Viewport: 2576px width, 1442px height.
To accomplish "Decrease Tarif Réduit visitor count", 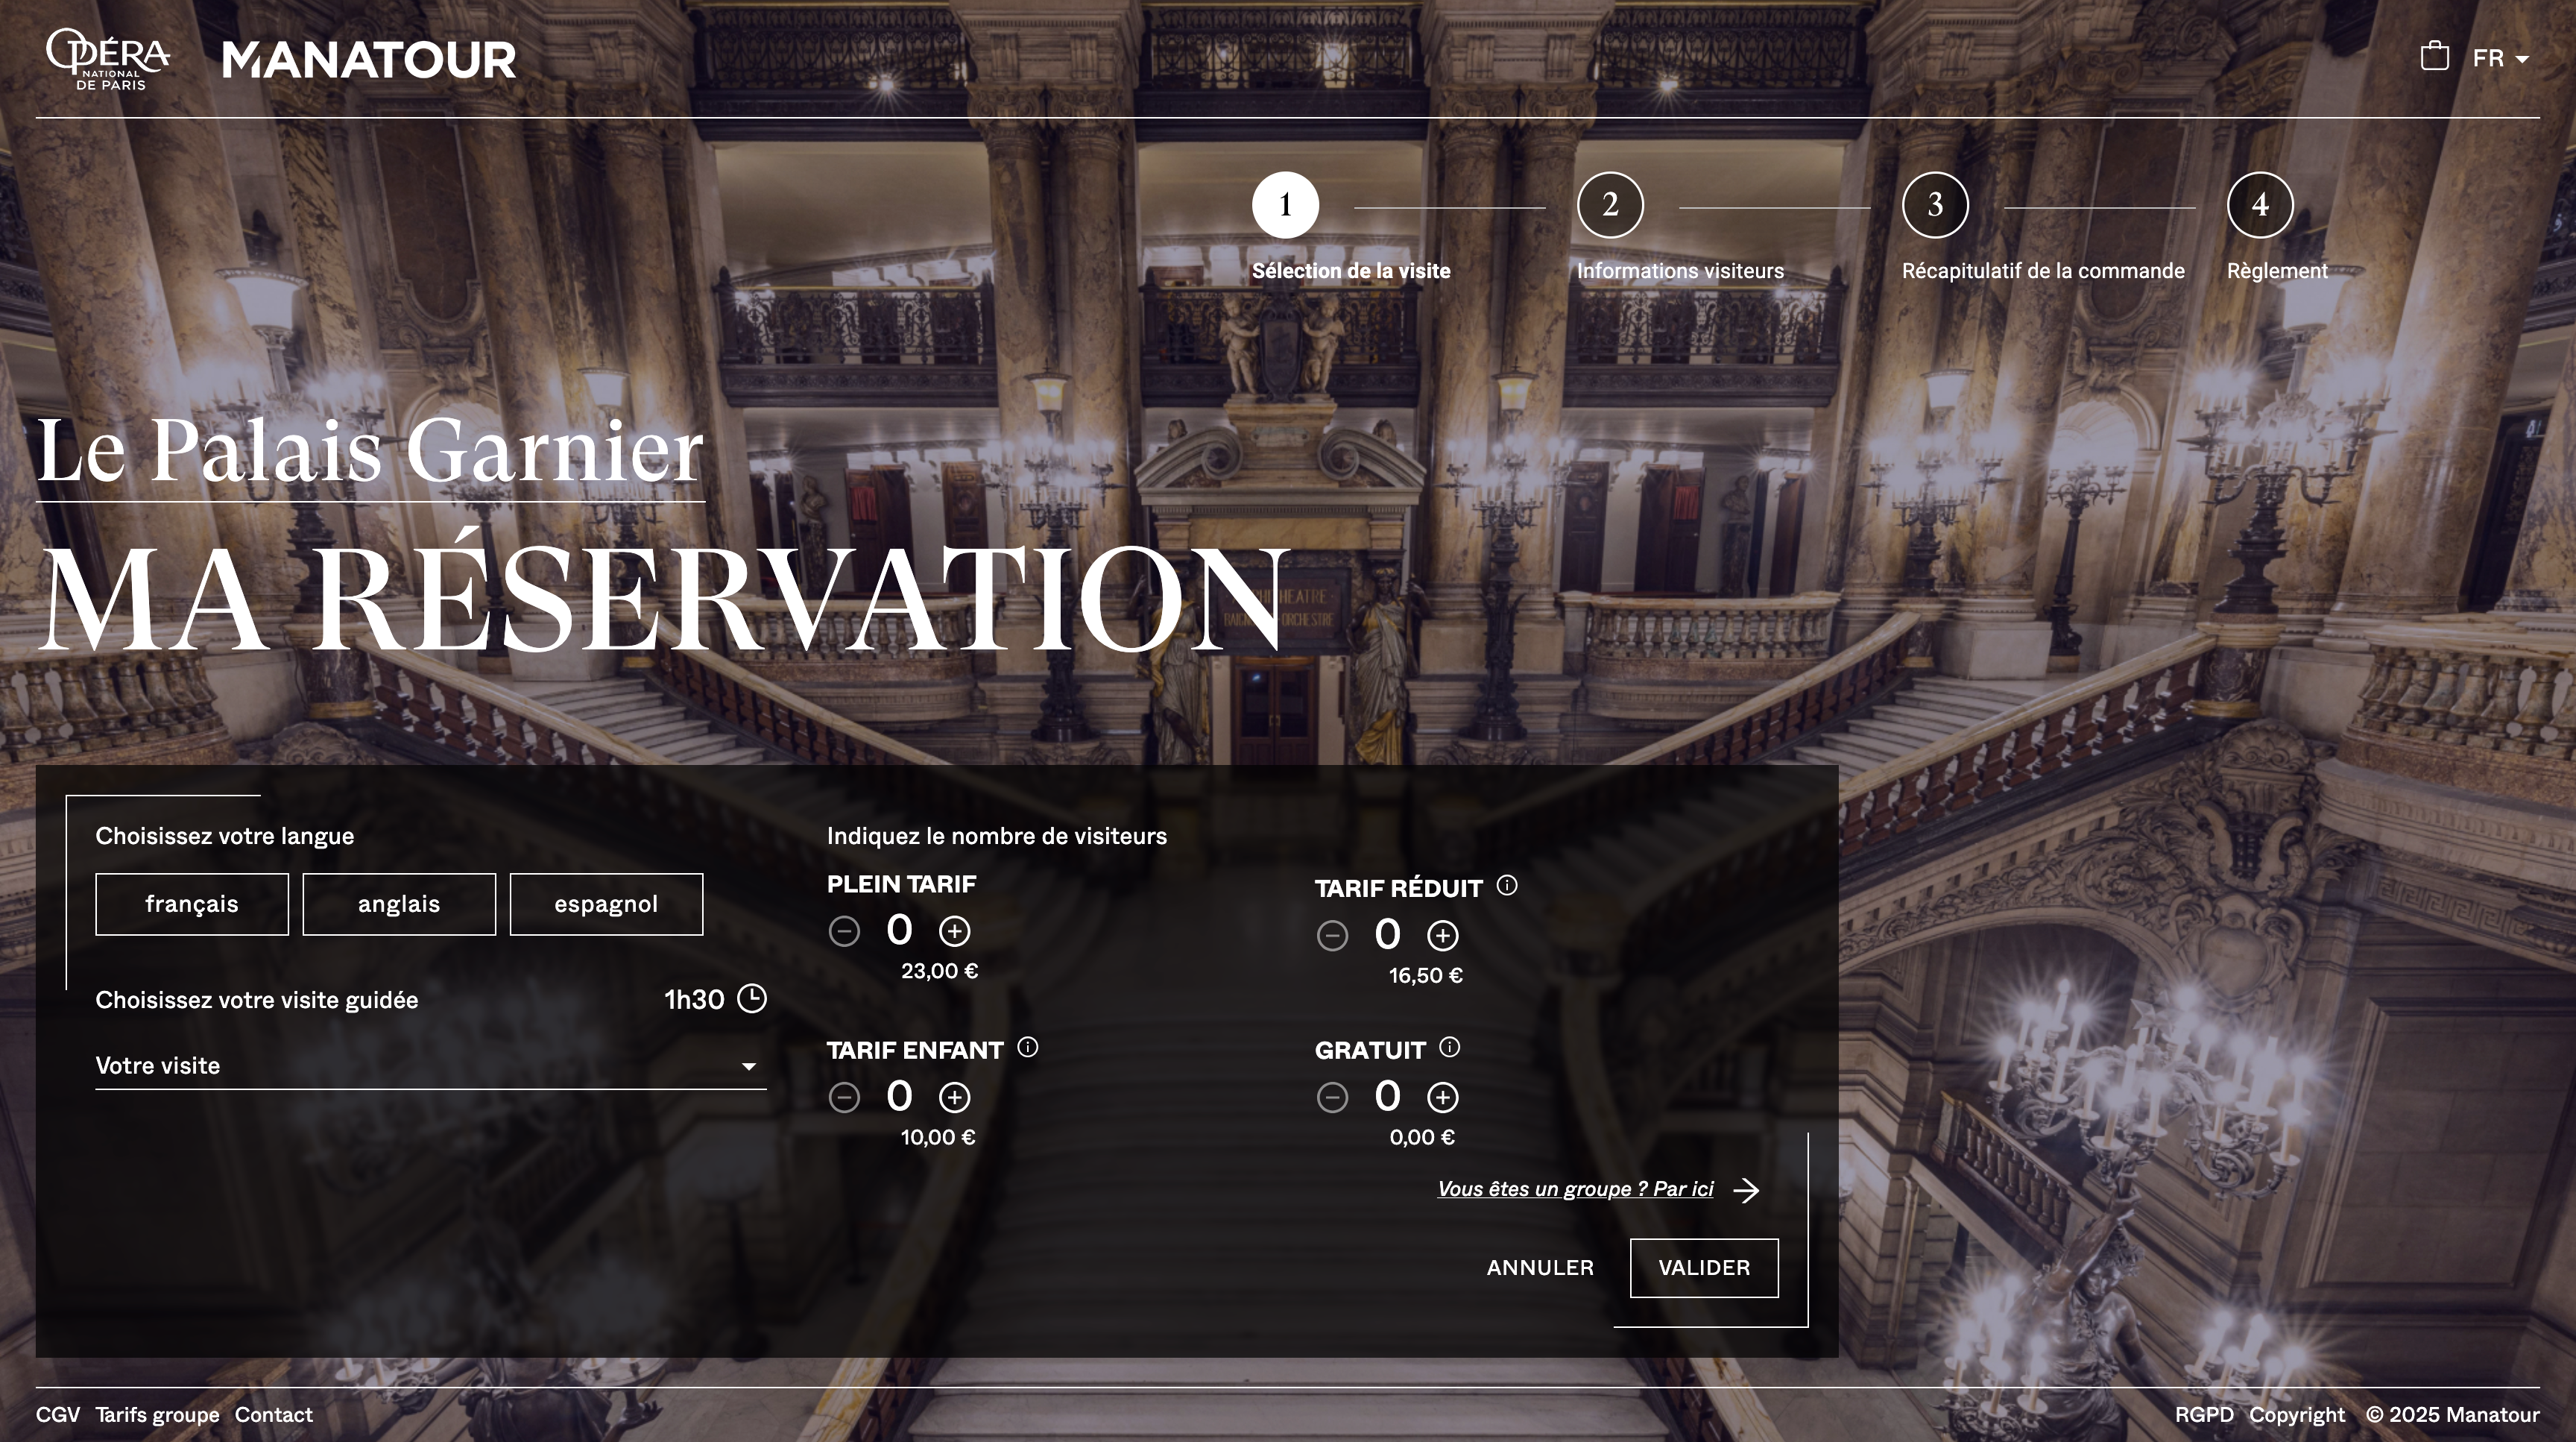I will coord(1332,936).
